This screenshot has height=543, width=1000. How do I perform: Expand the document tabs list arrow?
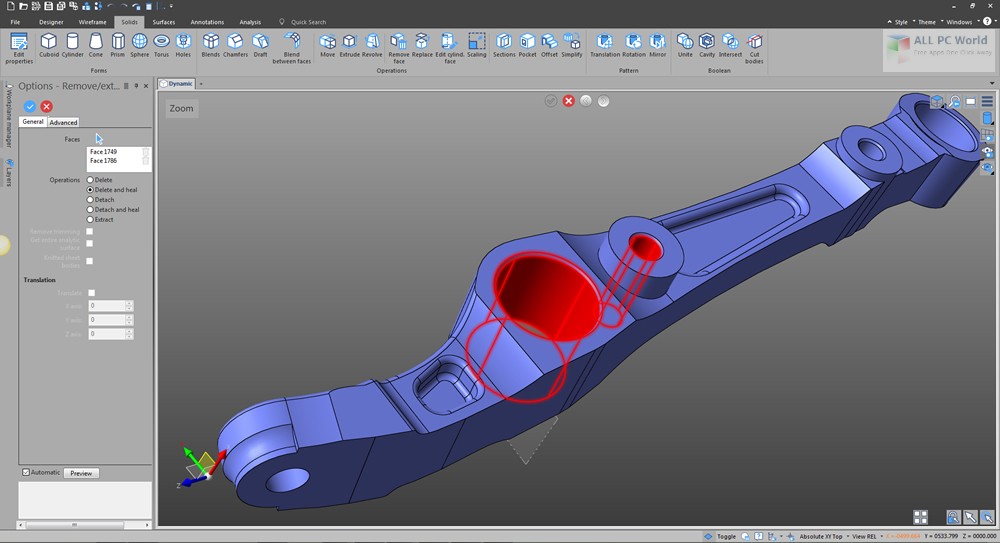tap(992, 84)
